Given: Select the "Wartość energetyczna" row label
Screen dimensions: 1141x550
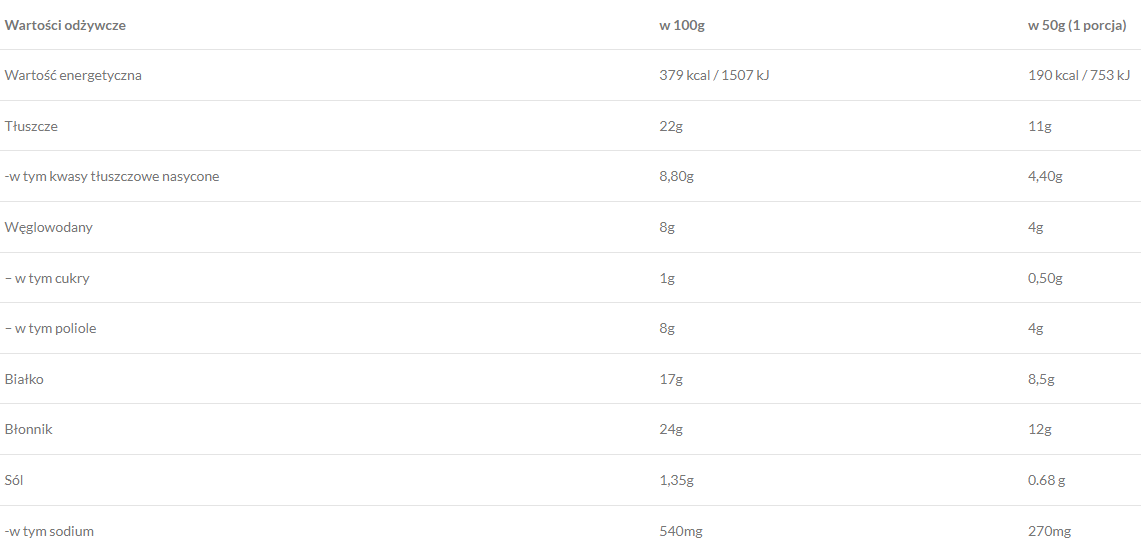Looking at the screenshot, I should pos(73,75).
